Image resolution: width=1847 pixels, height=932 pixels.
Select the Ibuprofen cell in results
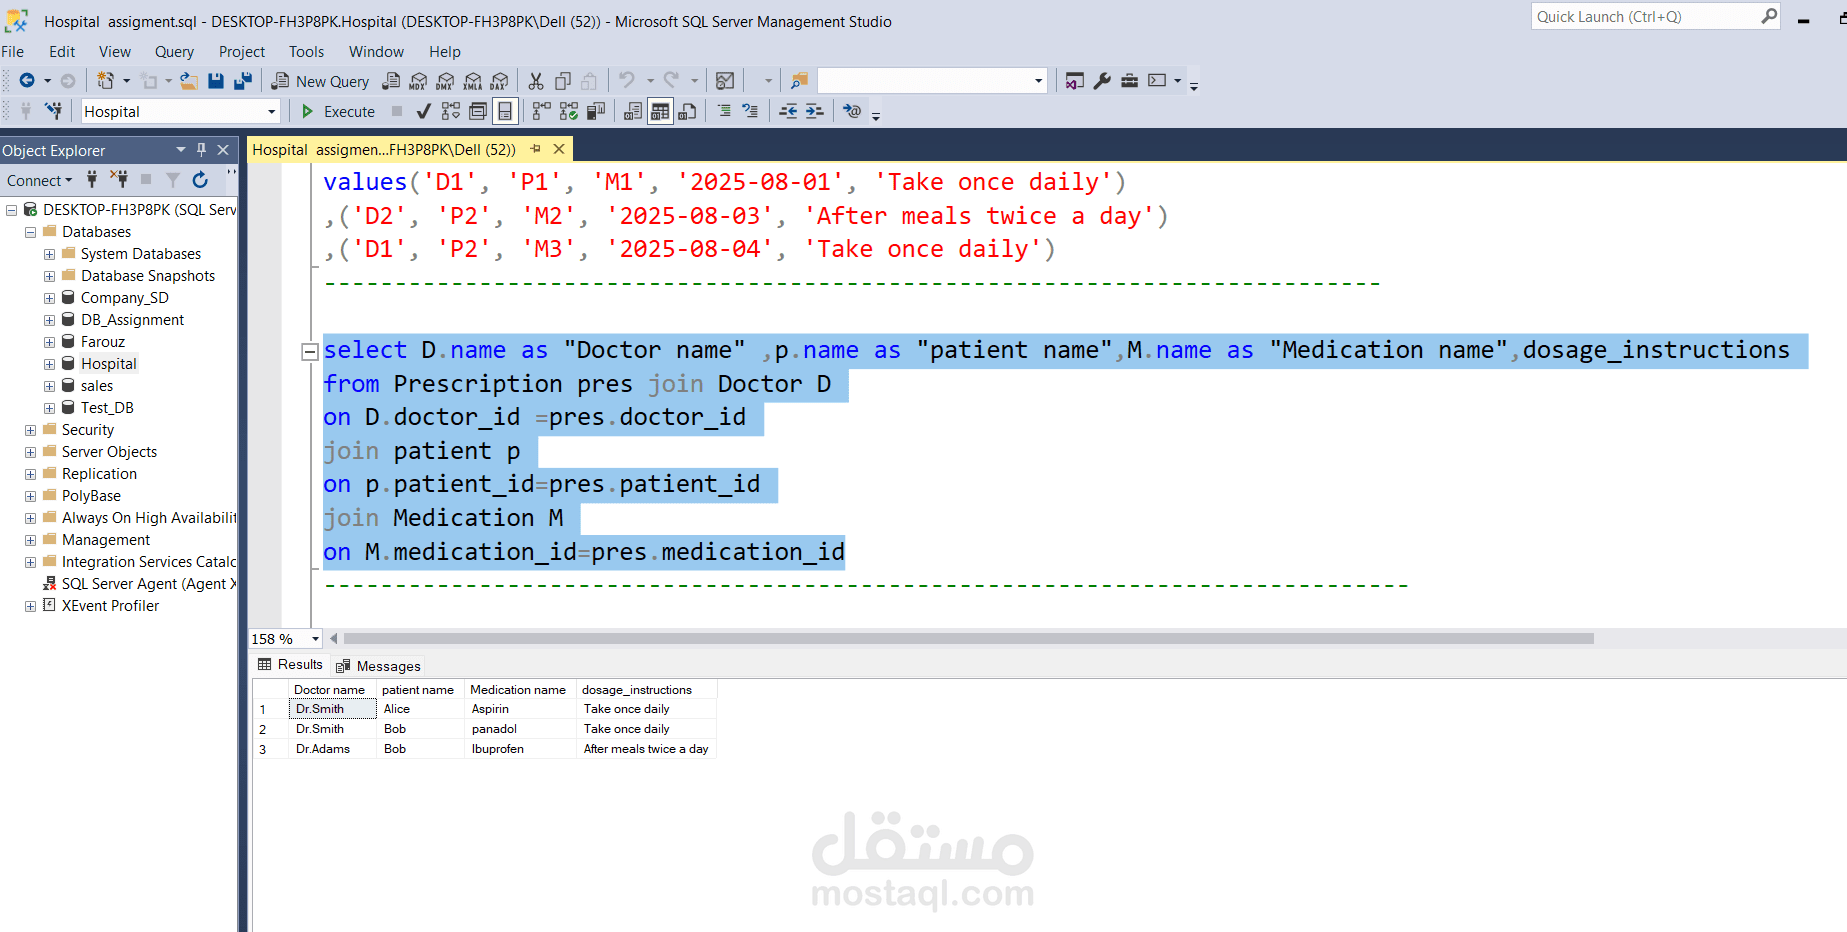point(520,749)
